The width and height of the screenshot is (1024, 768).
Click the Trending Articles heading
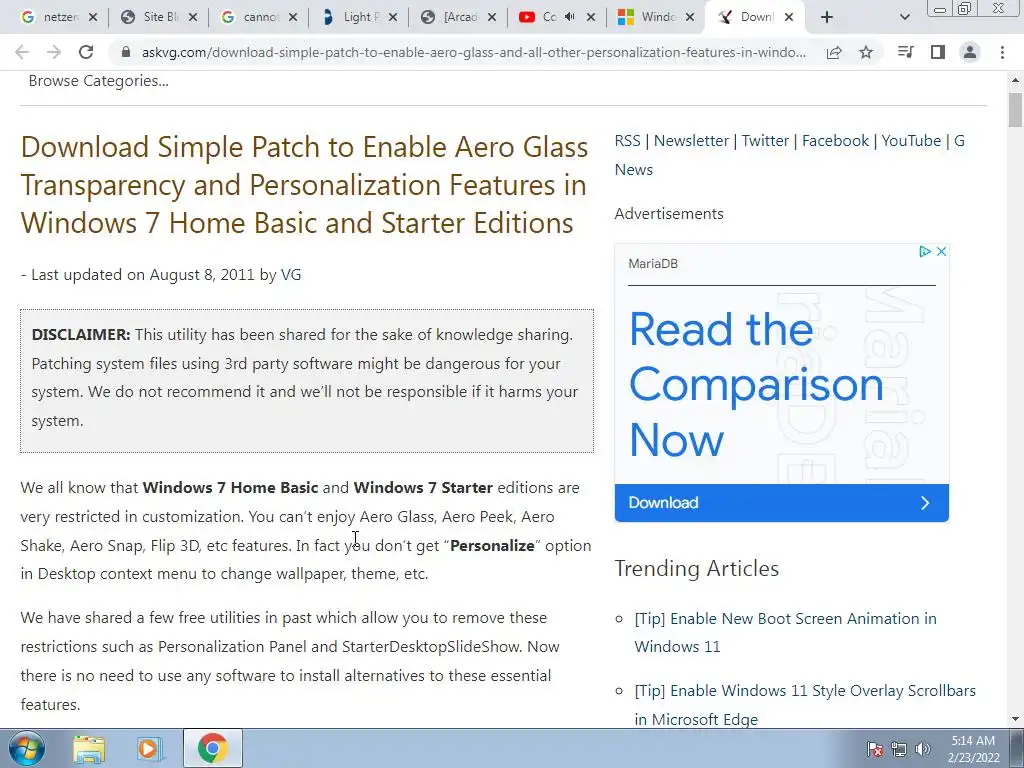(697, 568)
